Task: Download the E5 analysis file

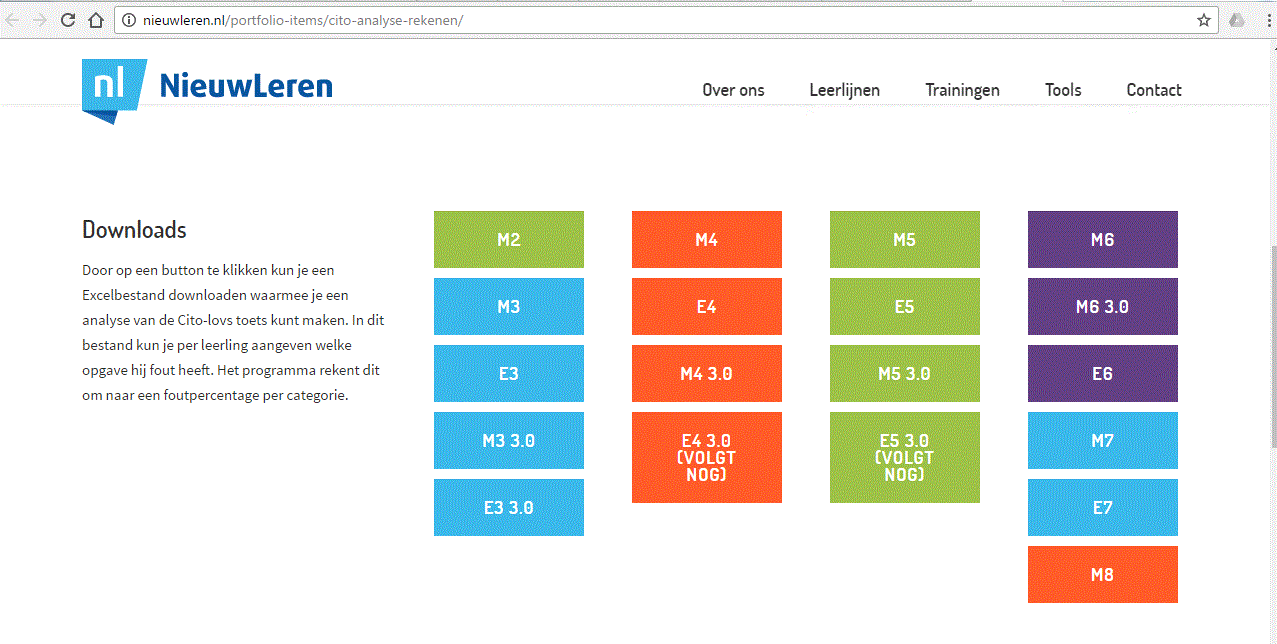Action: coord(905,307)
